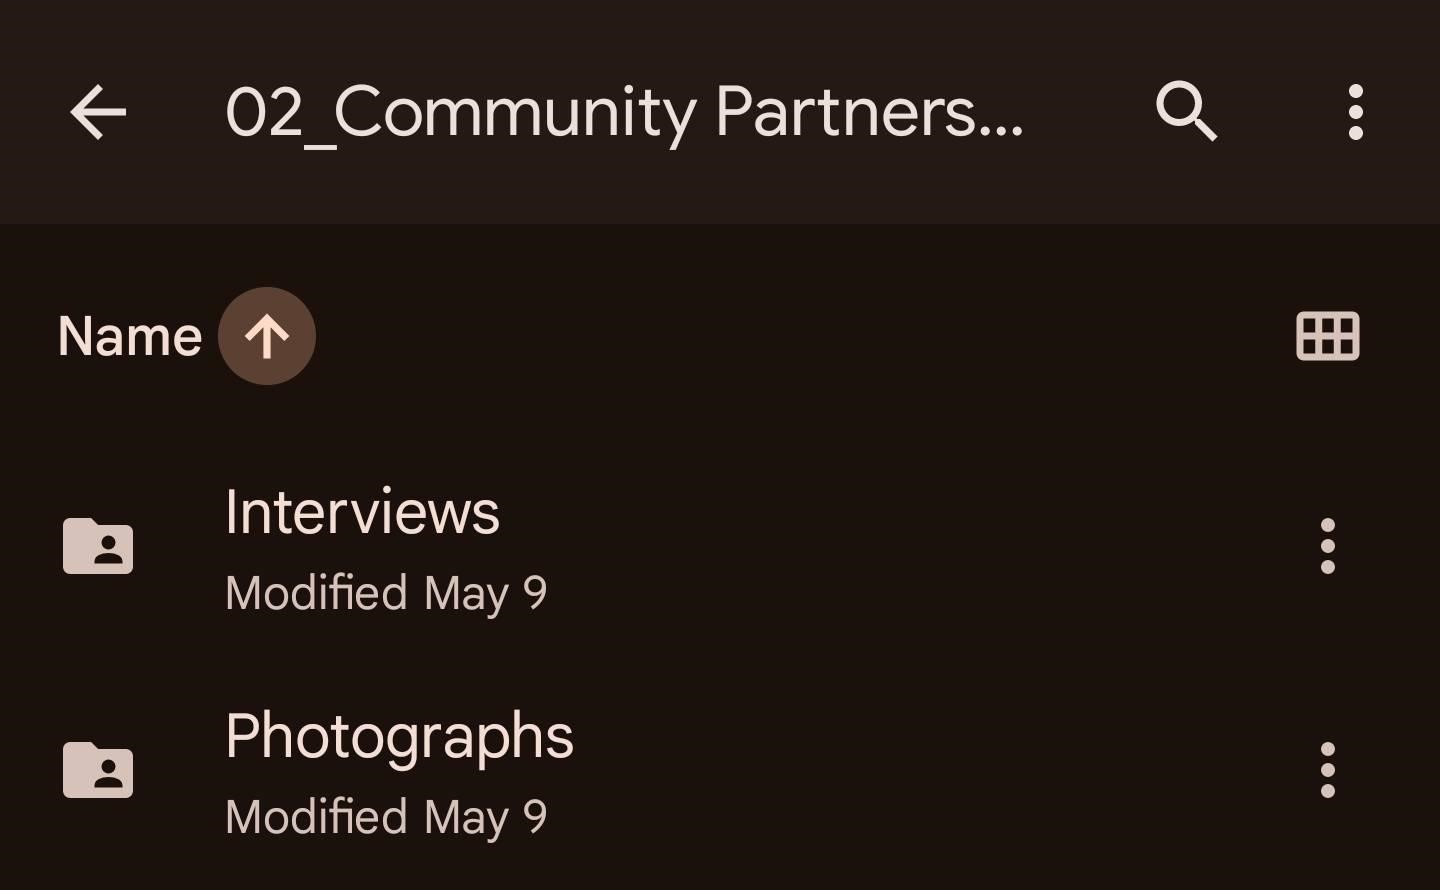Open the top bar overflow menu
Screen dimensions: 1440x890
tap(1355, 111)
